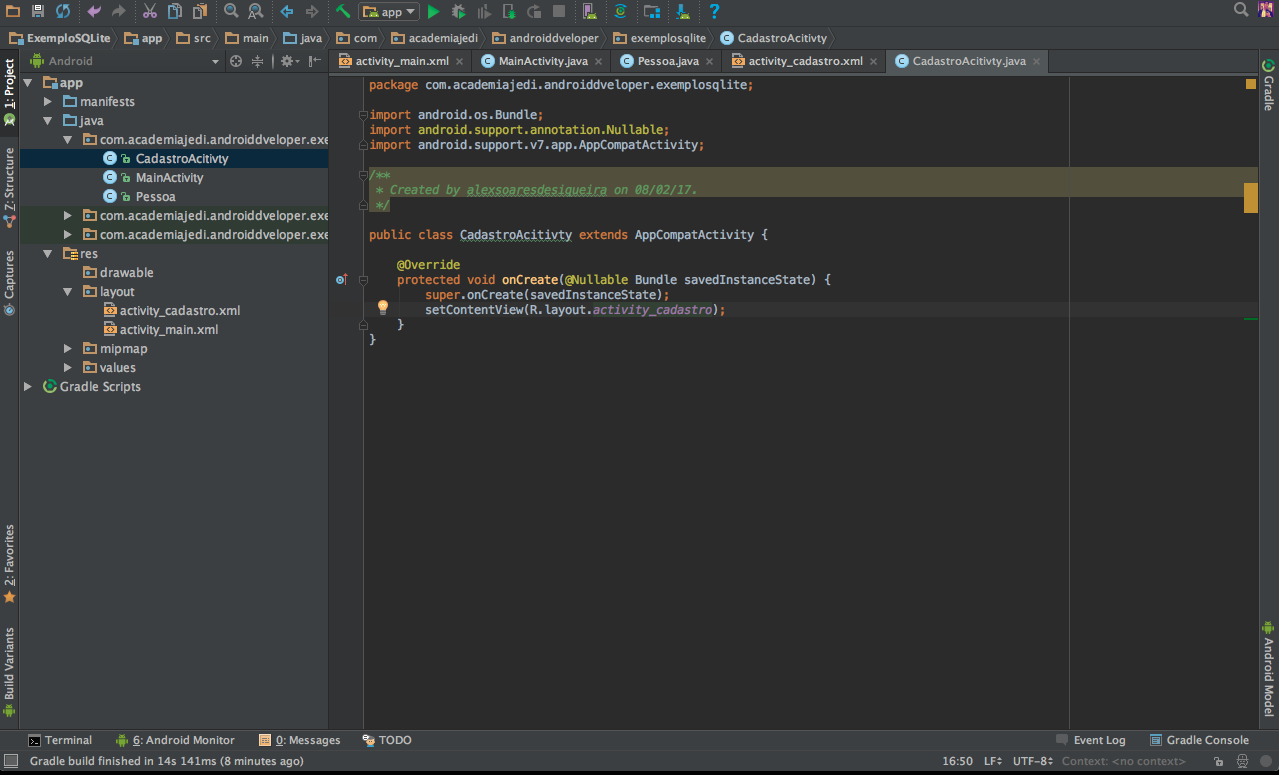Open the app run configuration dropdown

[x=389, y=12]
